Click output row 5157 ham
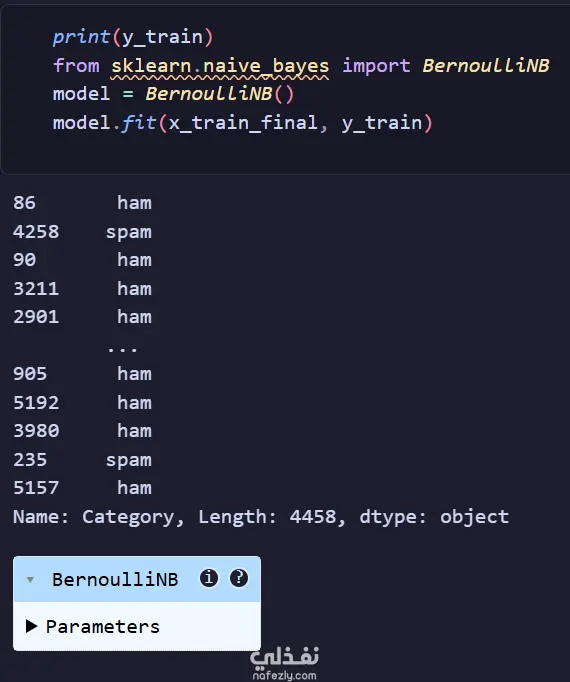This screenshot has width=570, height=682. (x=82, y=488)
